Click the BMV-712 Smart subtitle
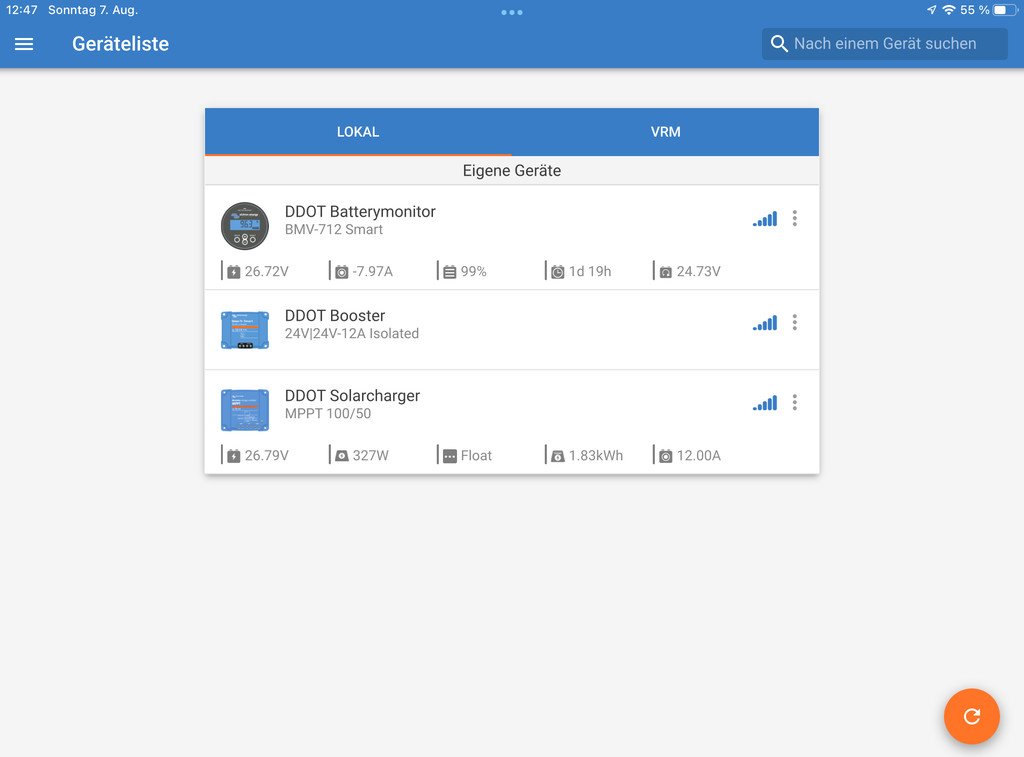1024x757 pixels. coord(334,229)
